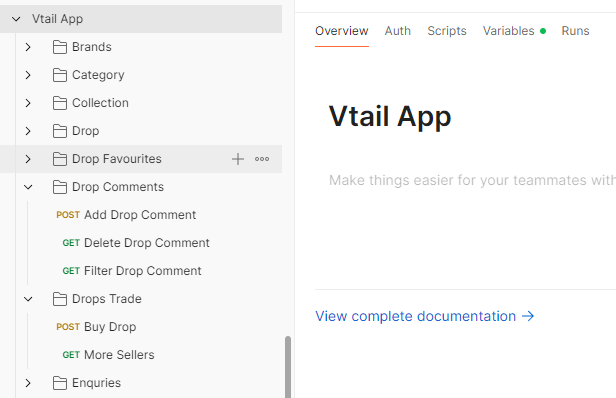Click the Brands folder icon
The width and height of the screenshot is (616, 398).
click(60, 47)
